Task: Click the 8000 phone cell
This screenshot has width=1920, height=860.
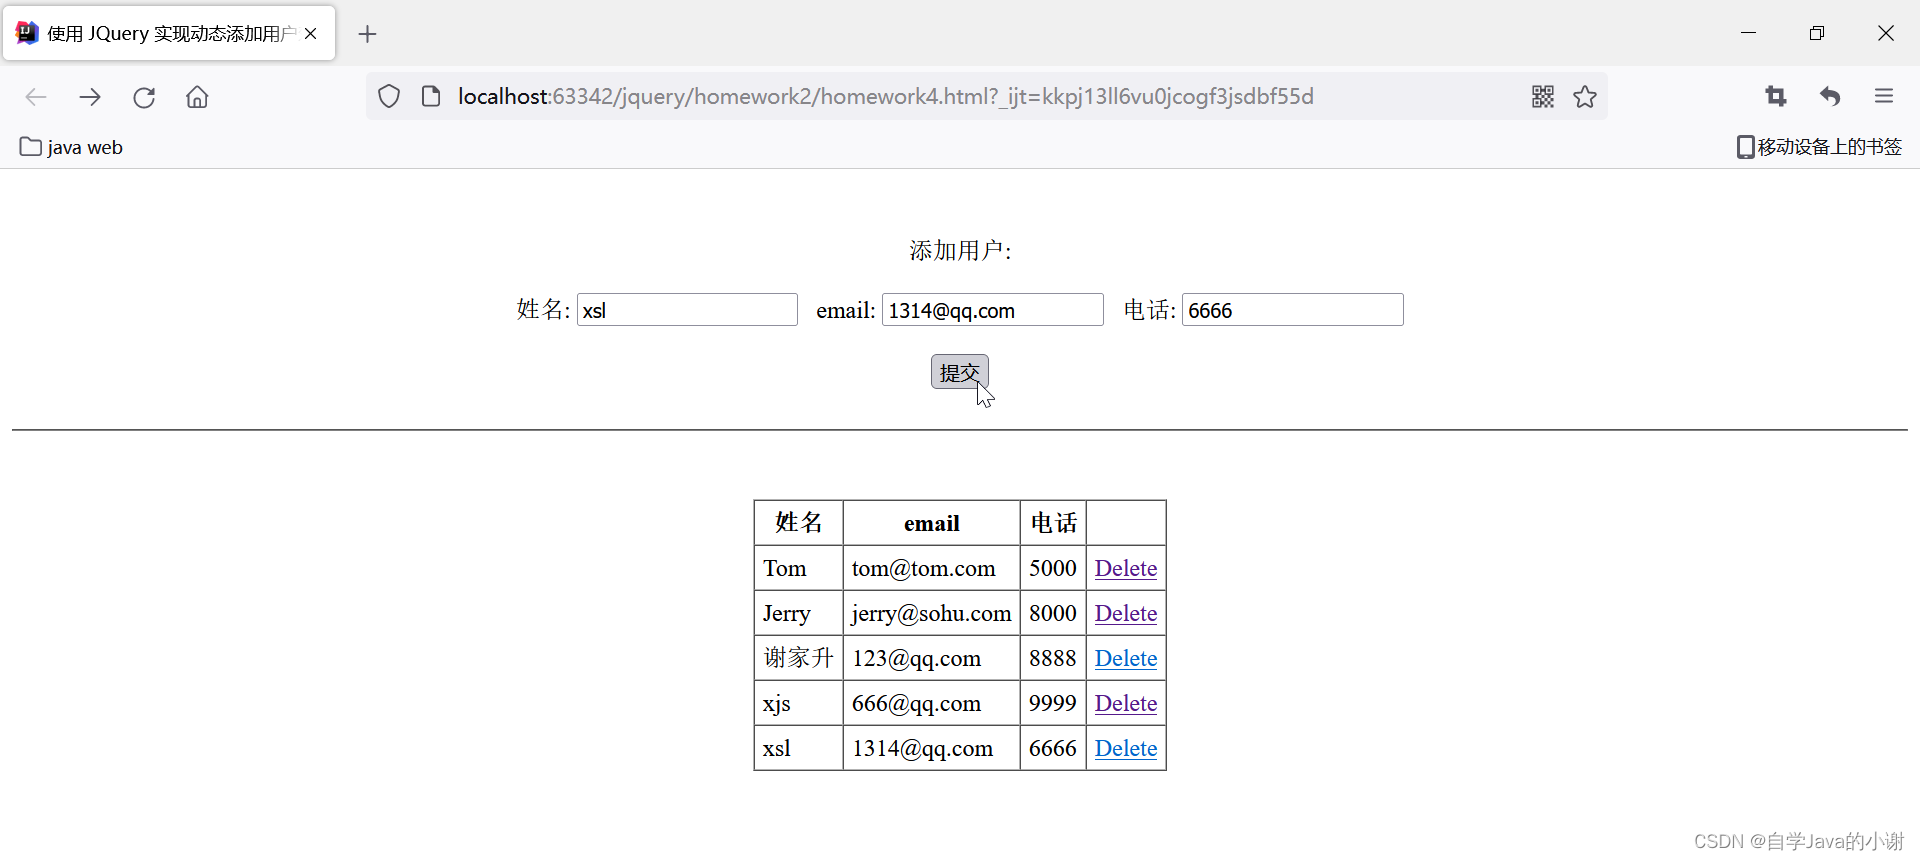Action: (1053, 613)
